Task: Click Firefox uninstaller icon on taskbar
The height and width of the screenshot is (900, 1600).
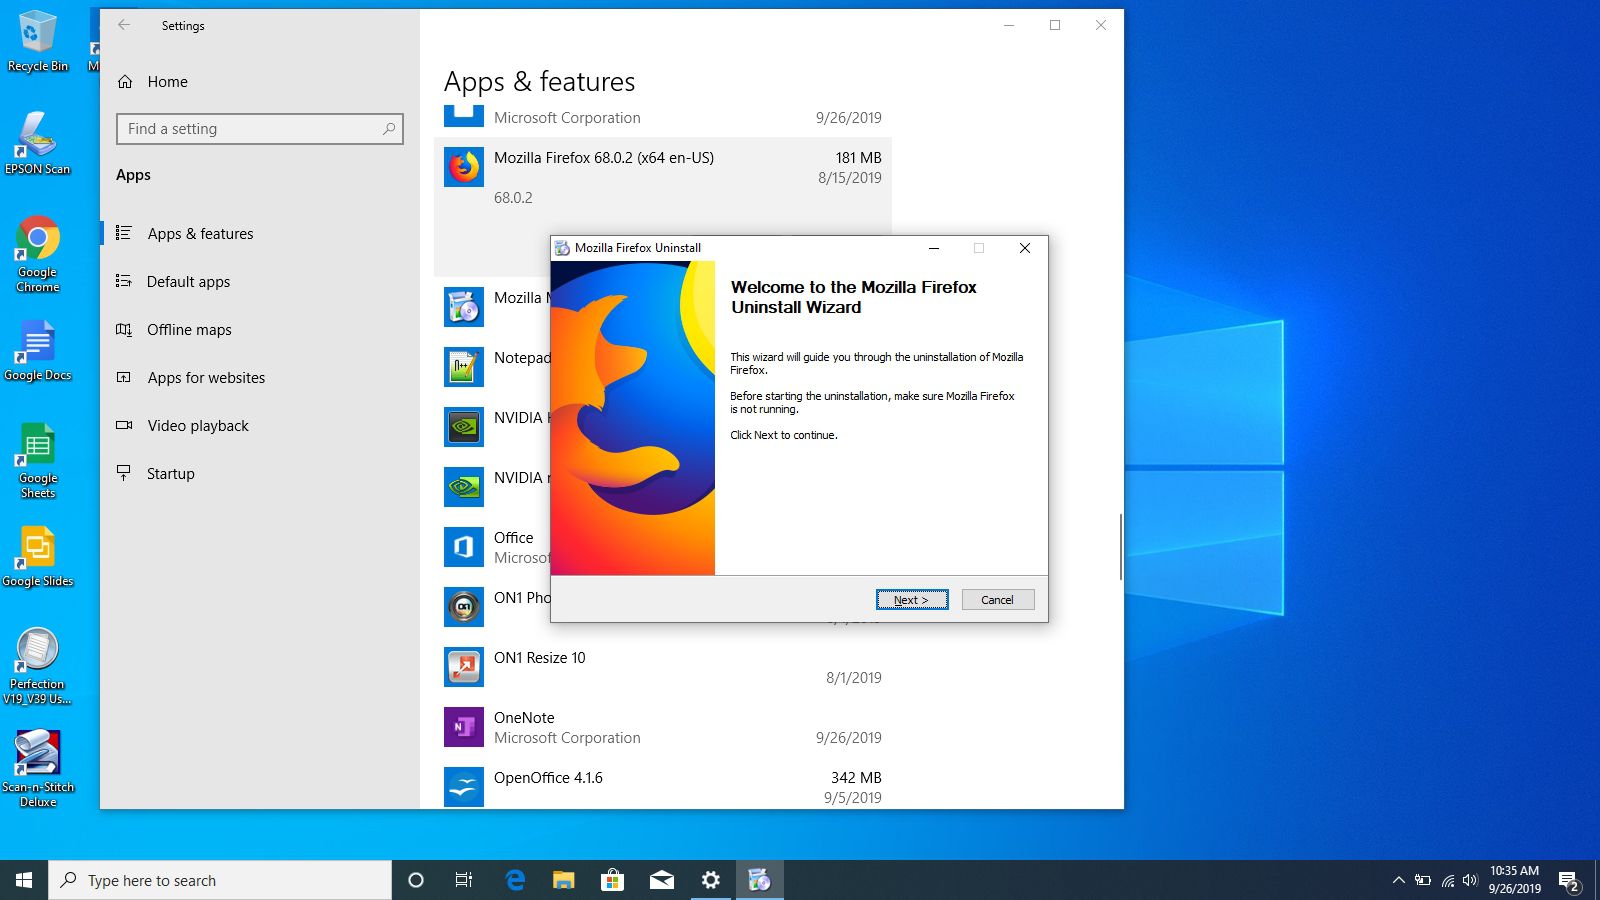Action: [760, 880]
